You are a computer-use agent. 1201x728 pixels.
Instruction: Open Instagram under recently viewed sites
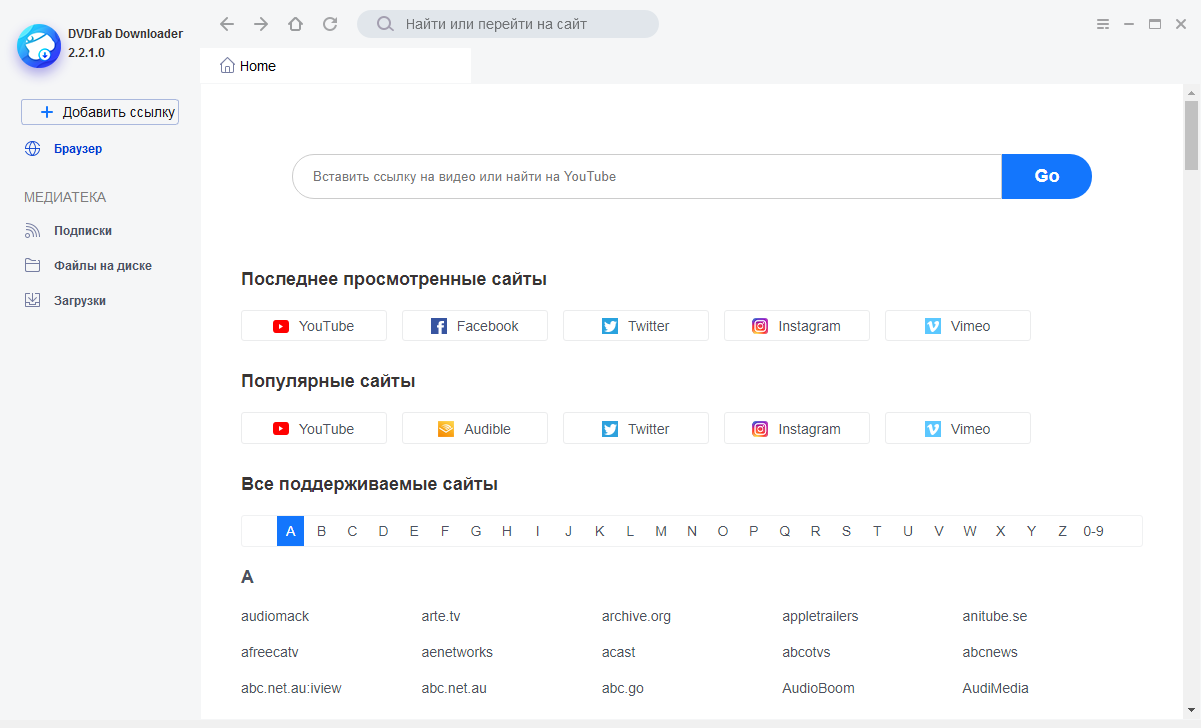click(797, 326)
